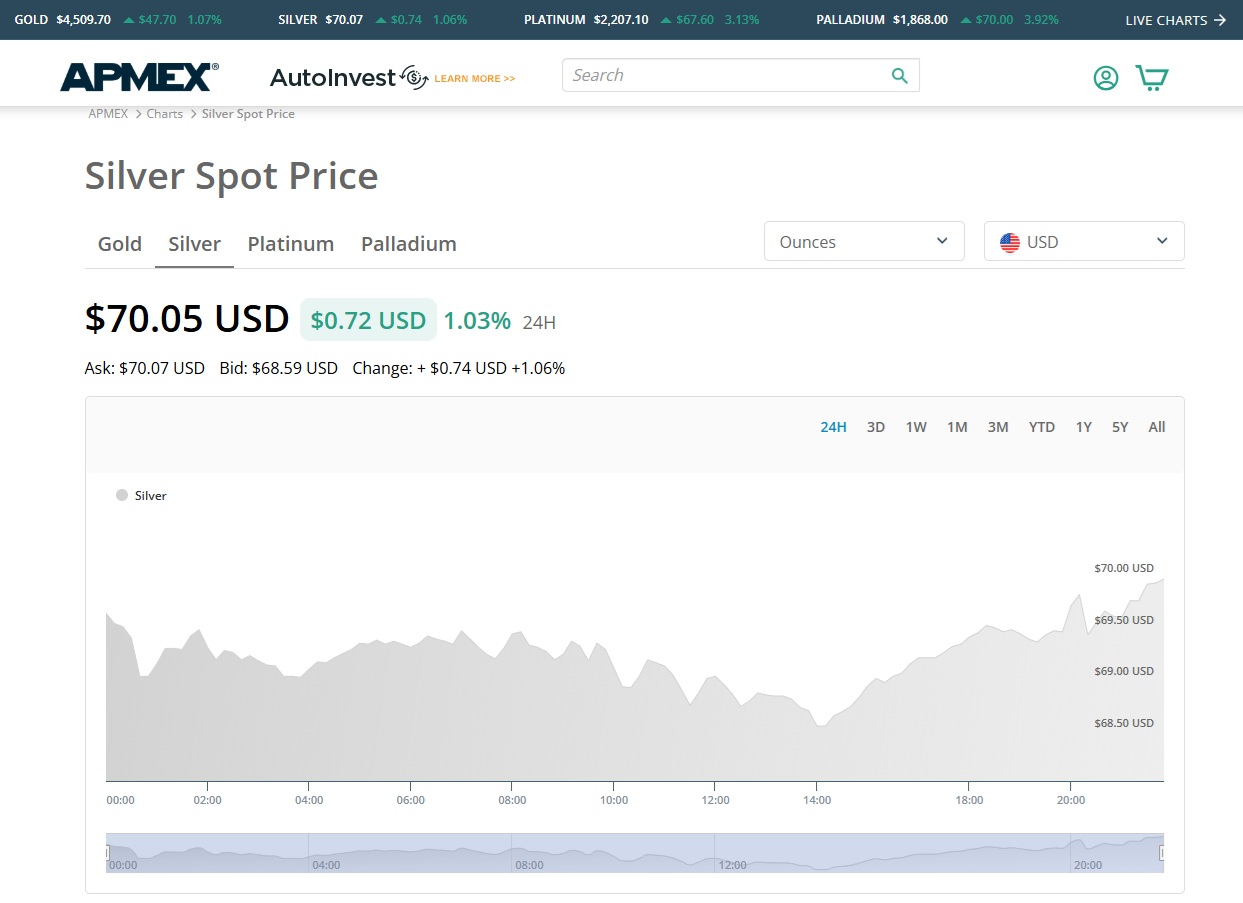Open the shopping cart icon

pos(1152,78)
